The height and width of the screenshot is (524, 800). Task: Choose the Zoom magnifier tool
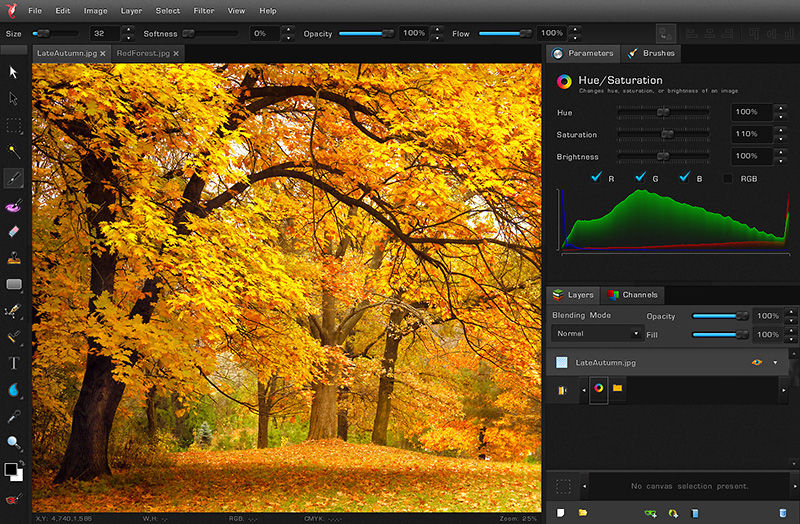tap(14, 442)
